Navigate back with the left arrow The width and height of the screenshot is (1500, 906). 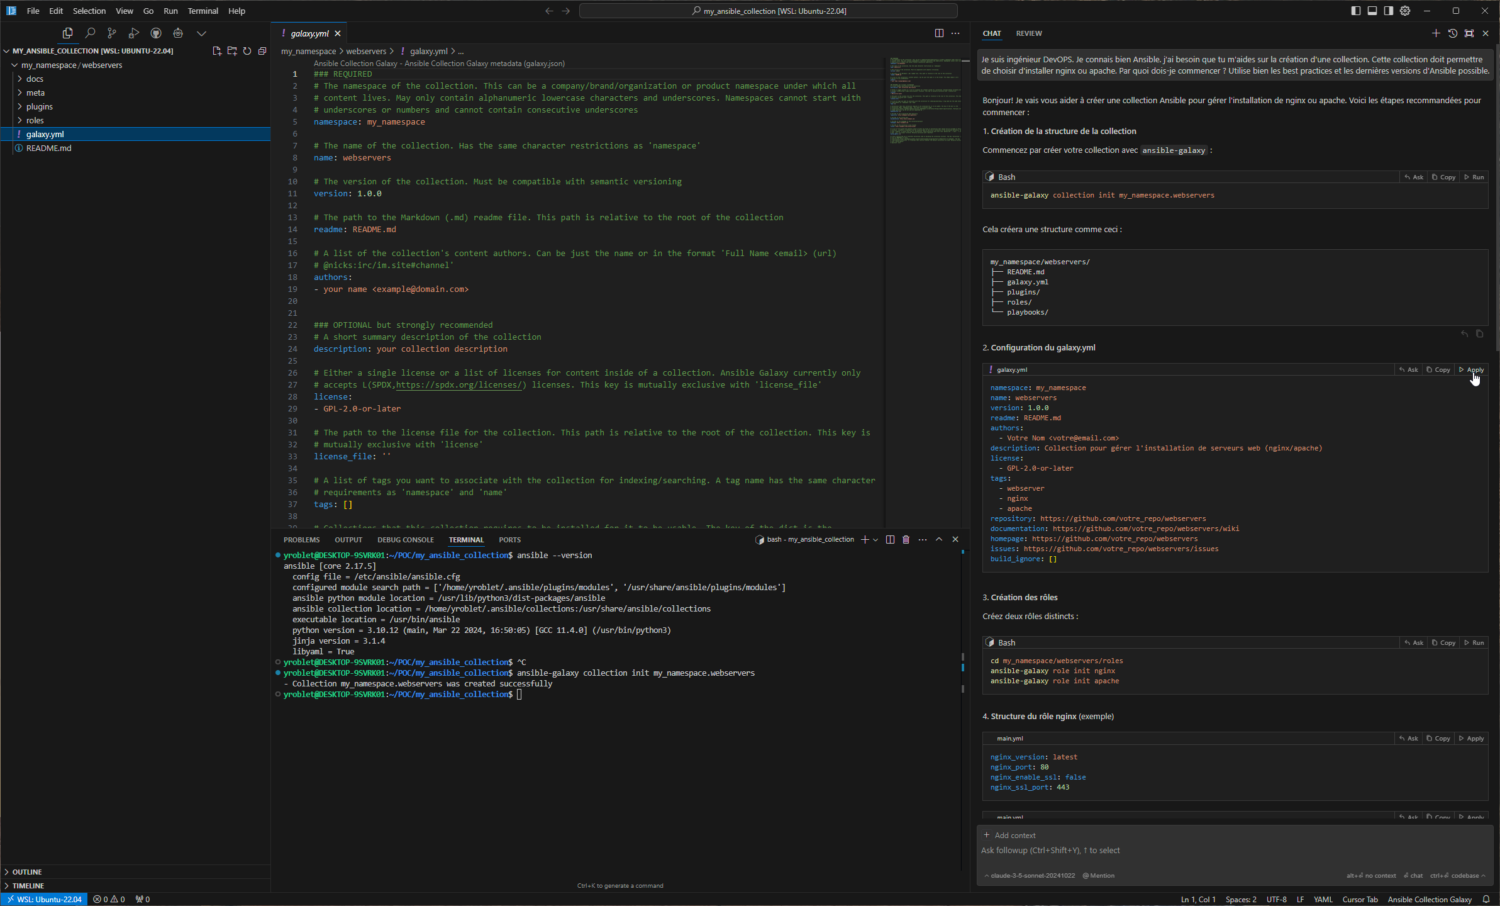[x=549, y=11]
